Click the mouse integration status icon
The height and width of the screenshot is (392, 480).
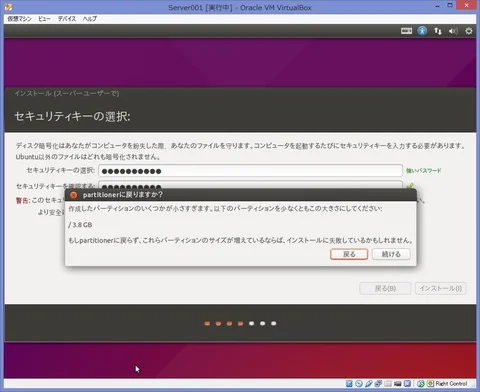[x=421, y=384]
